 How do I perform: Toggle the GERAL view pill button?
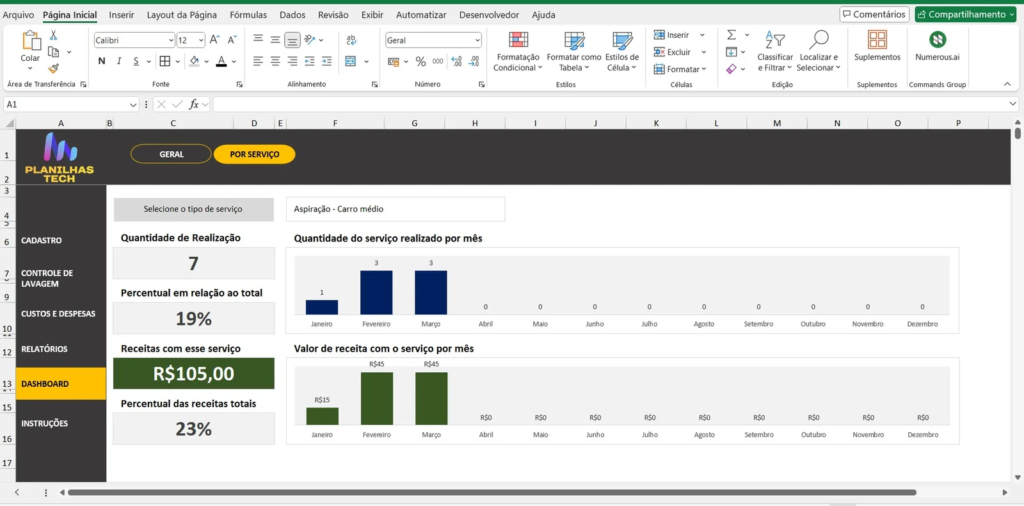click(171, 154)
